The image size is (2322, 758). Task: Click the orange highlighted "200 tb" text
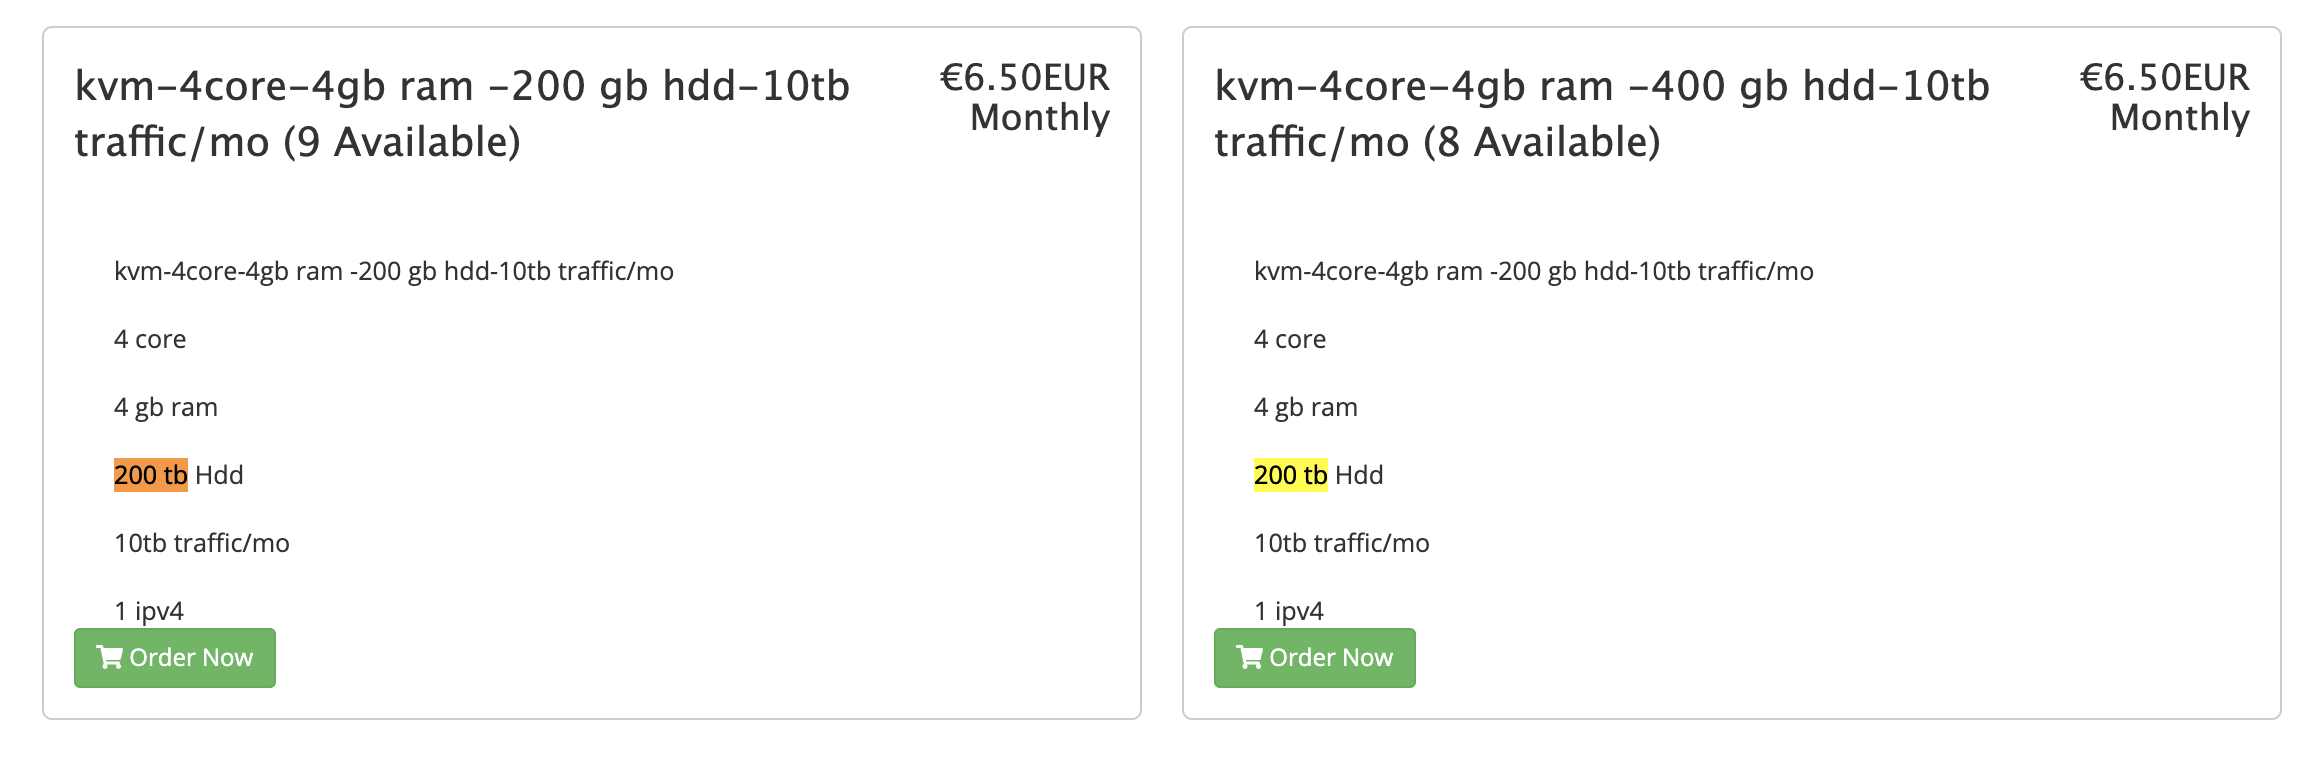[x=151, y=475]
